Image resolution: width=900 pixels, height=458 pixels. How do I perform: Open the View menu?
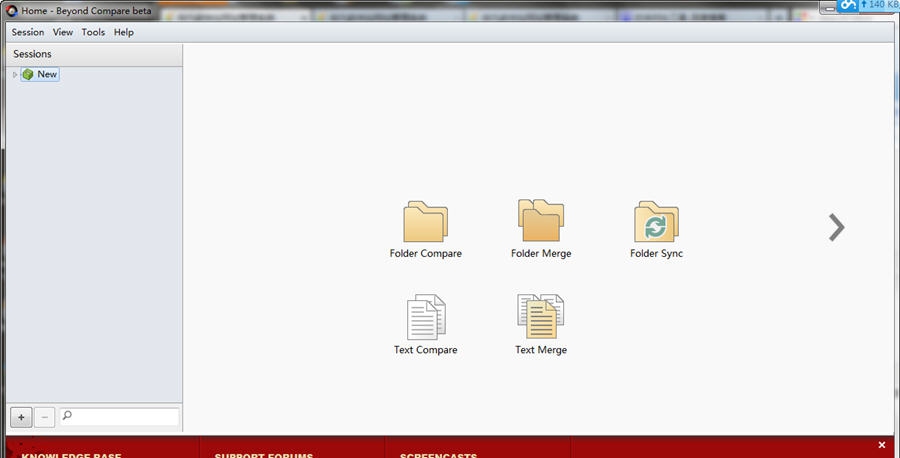click(63, 32)
